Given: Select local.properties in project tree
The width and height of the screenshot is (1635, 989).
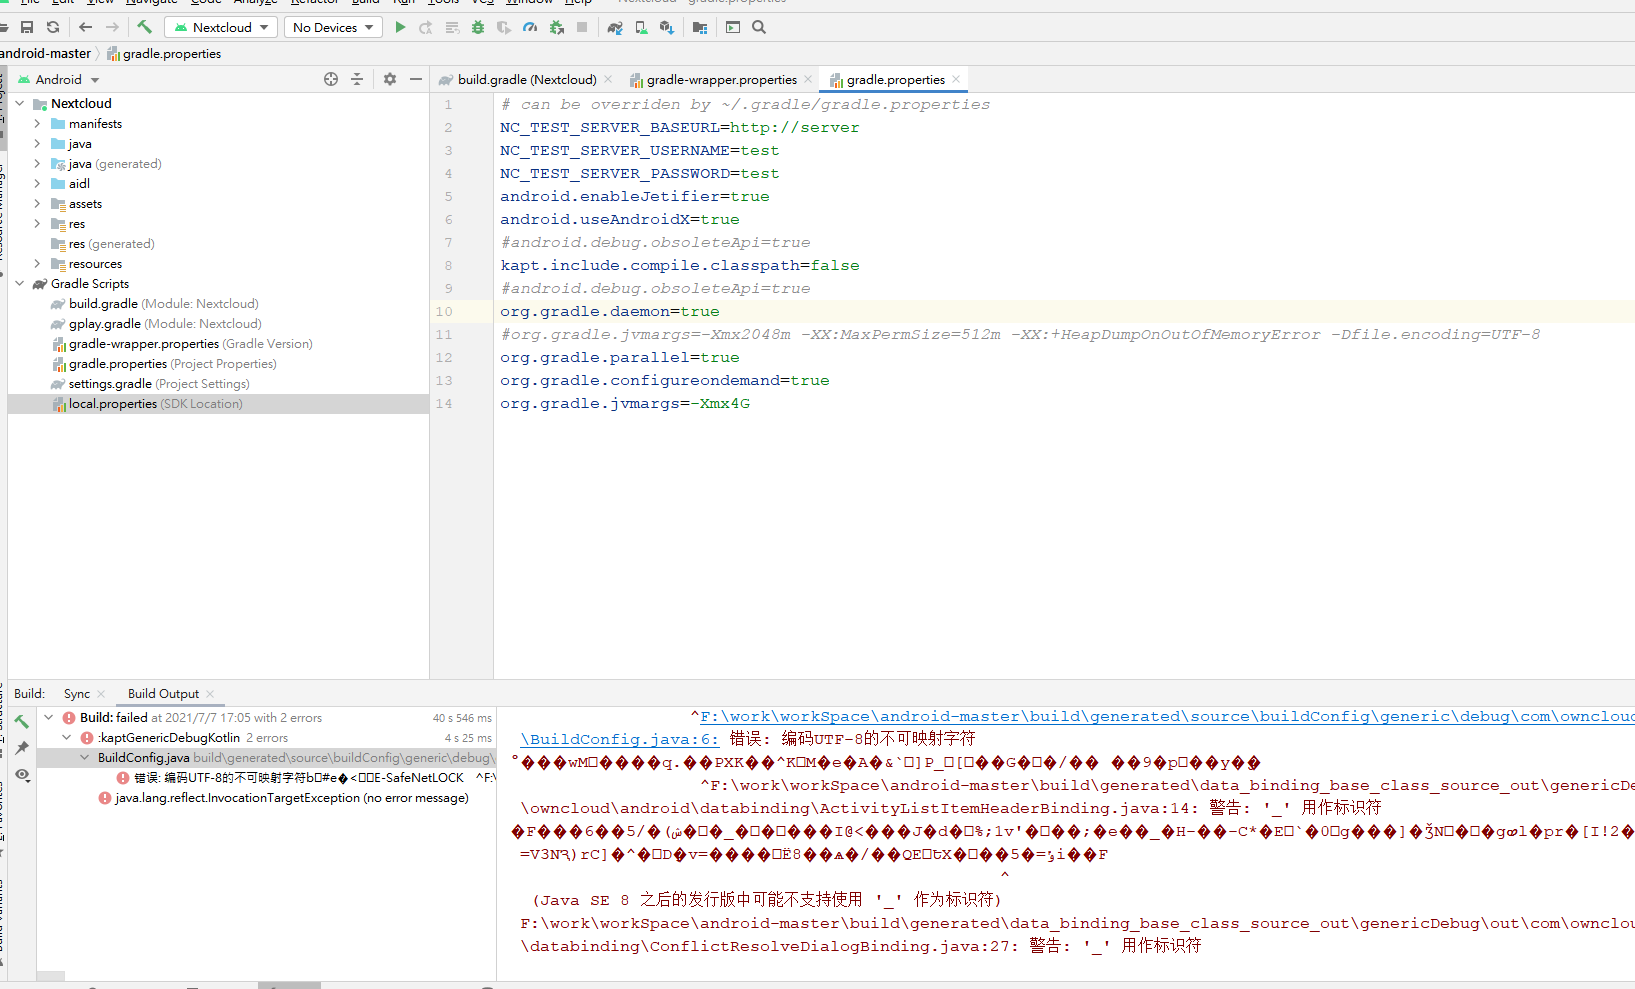Looking at the screenshot, I should point(218,404).
